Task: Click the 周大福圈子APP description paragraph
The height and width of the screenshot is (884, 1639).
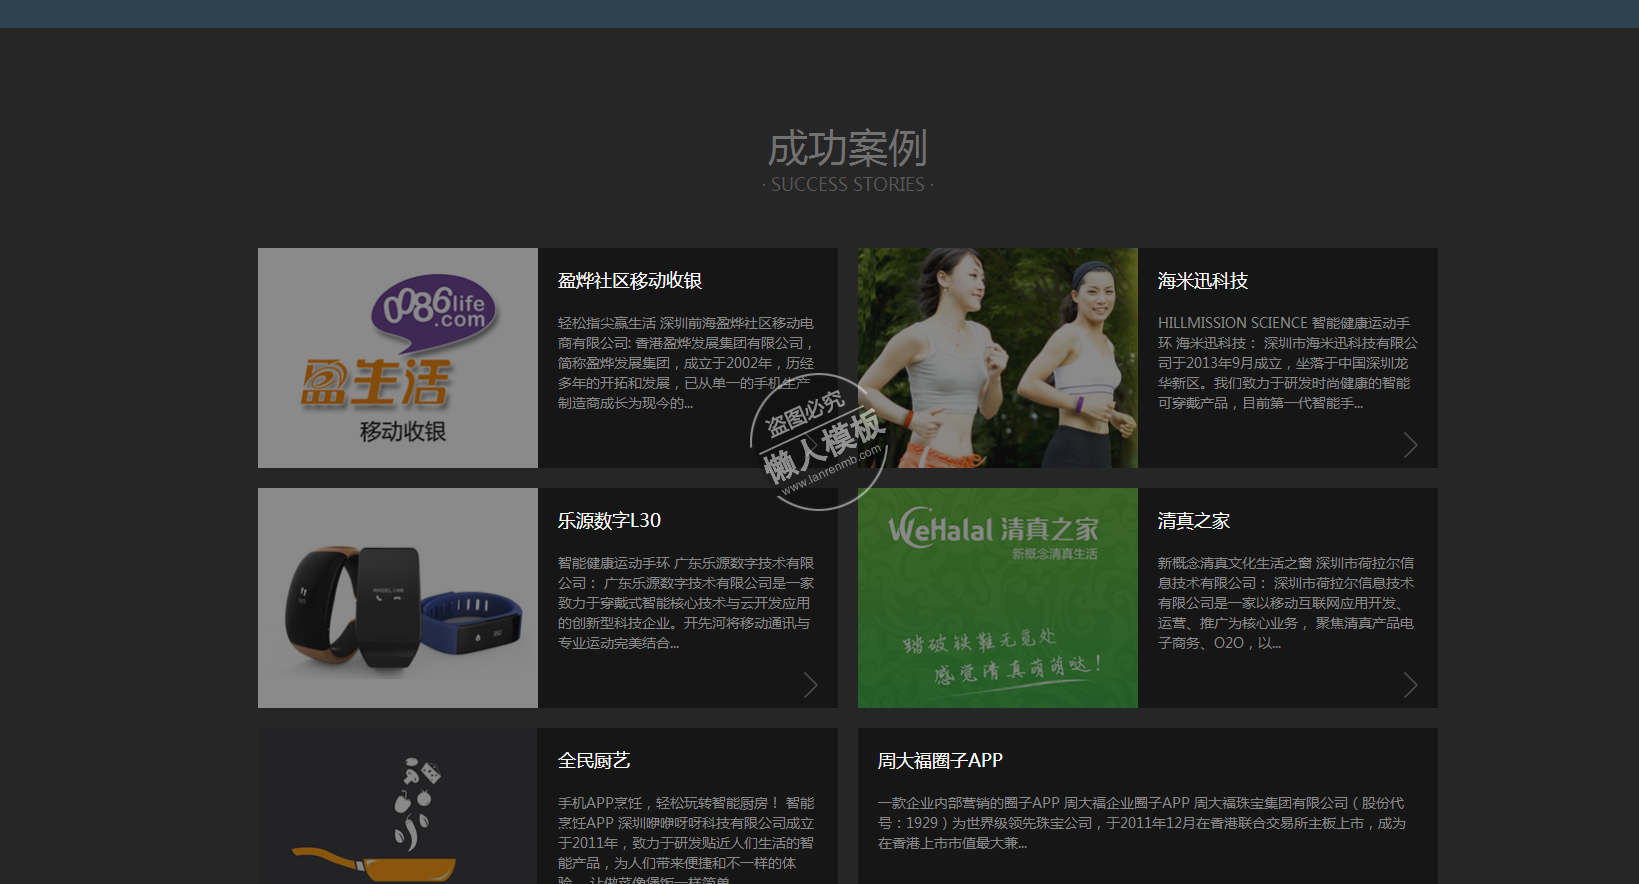Action: click(1142, 823)
